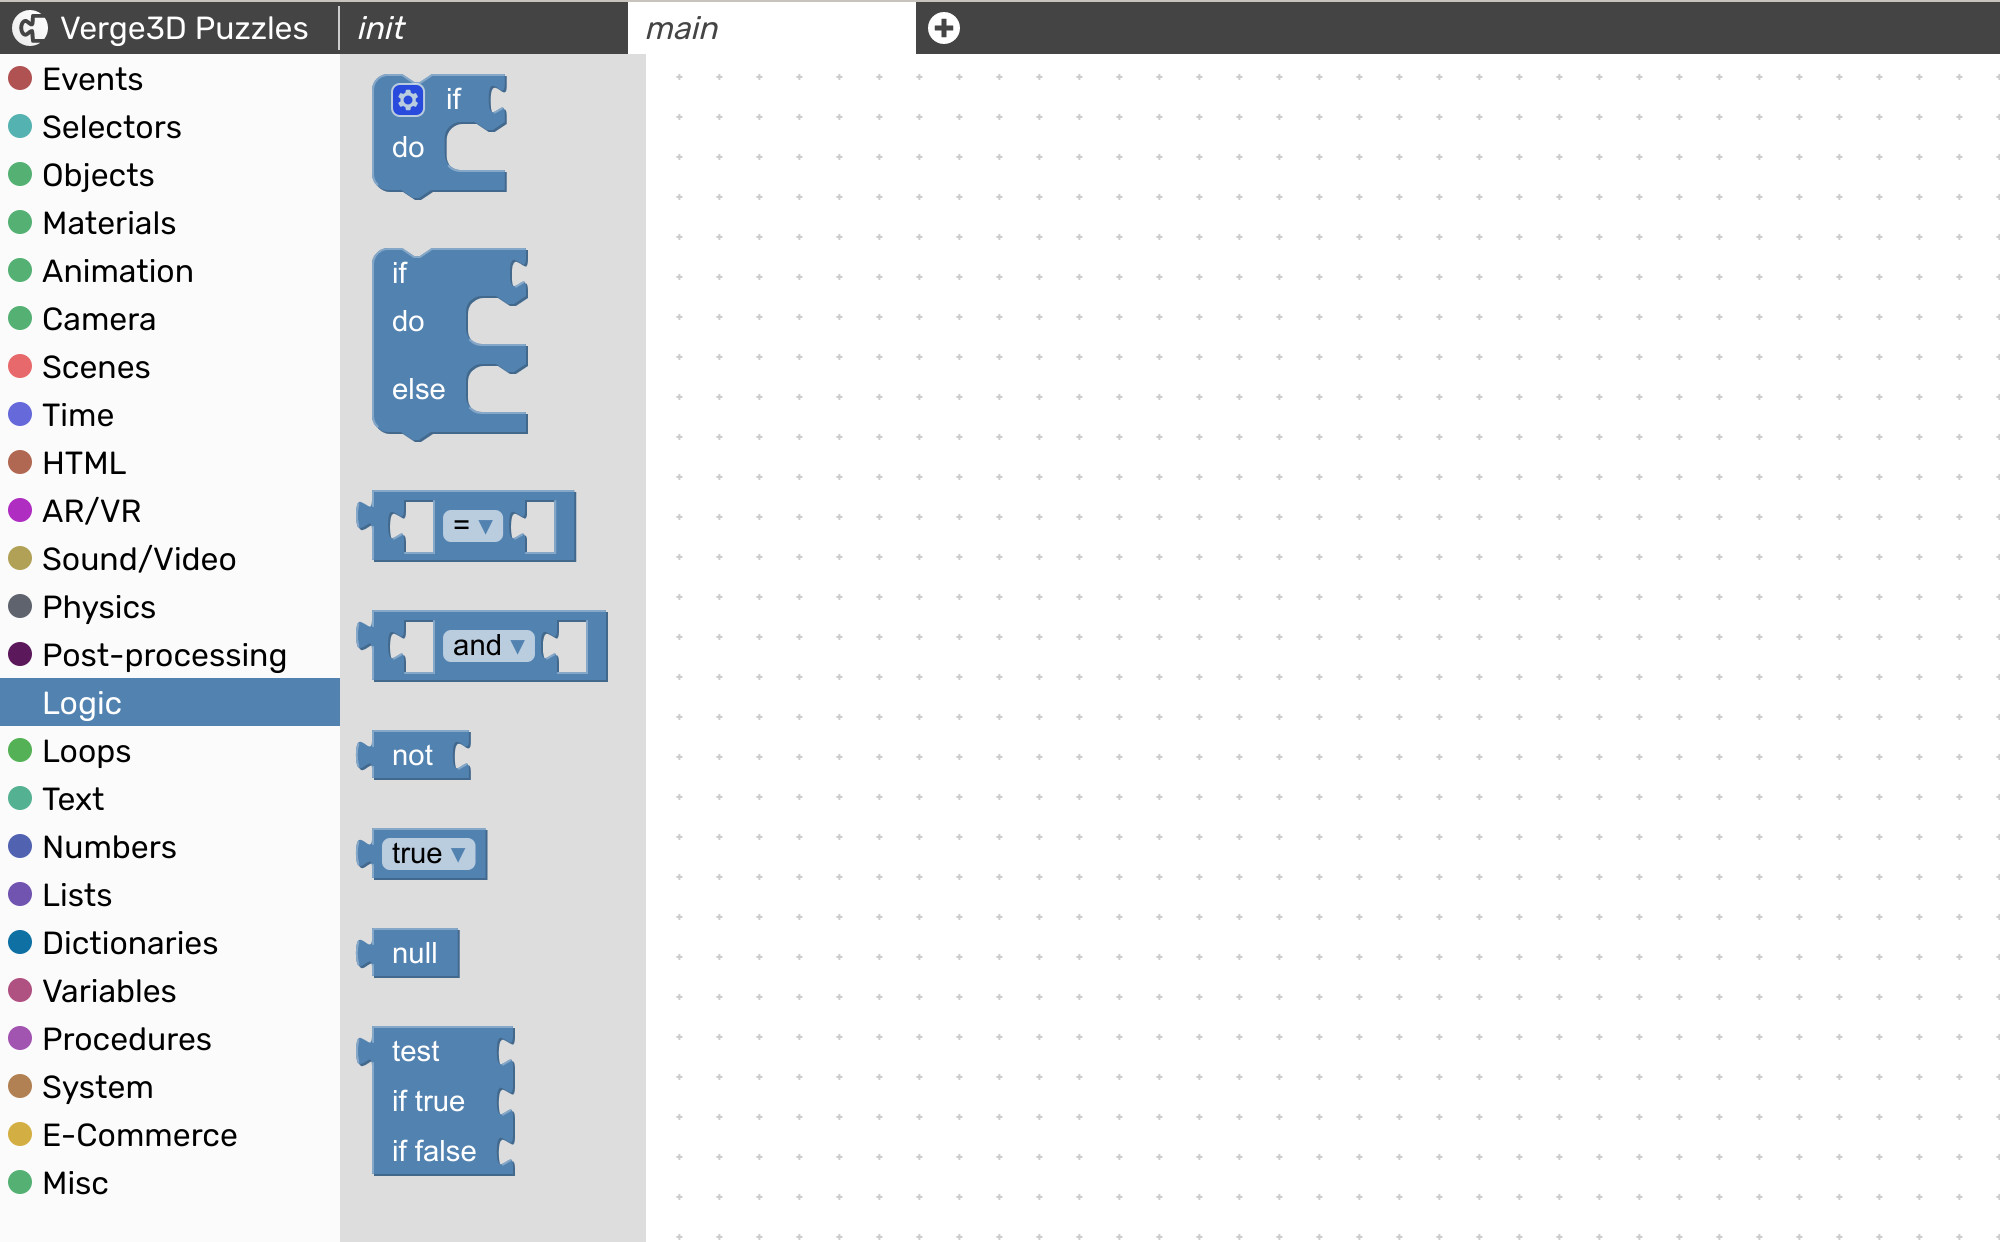The width and height of the screenshot is (2000, 1242).
Task: Open the Physics category
Action: (170, 607)
